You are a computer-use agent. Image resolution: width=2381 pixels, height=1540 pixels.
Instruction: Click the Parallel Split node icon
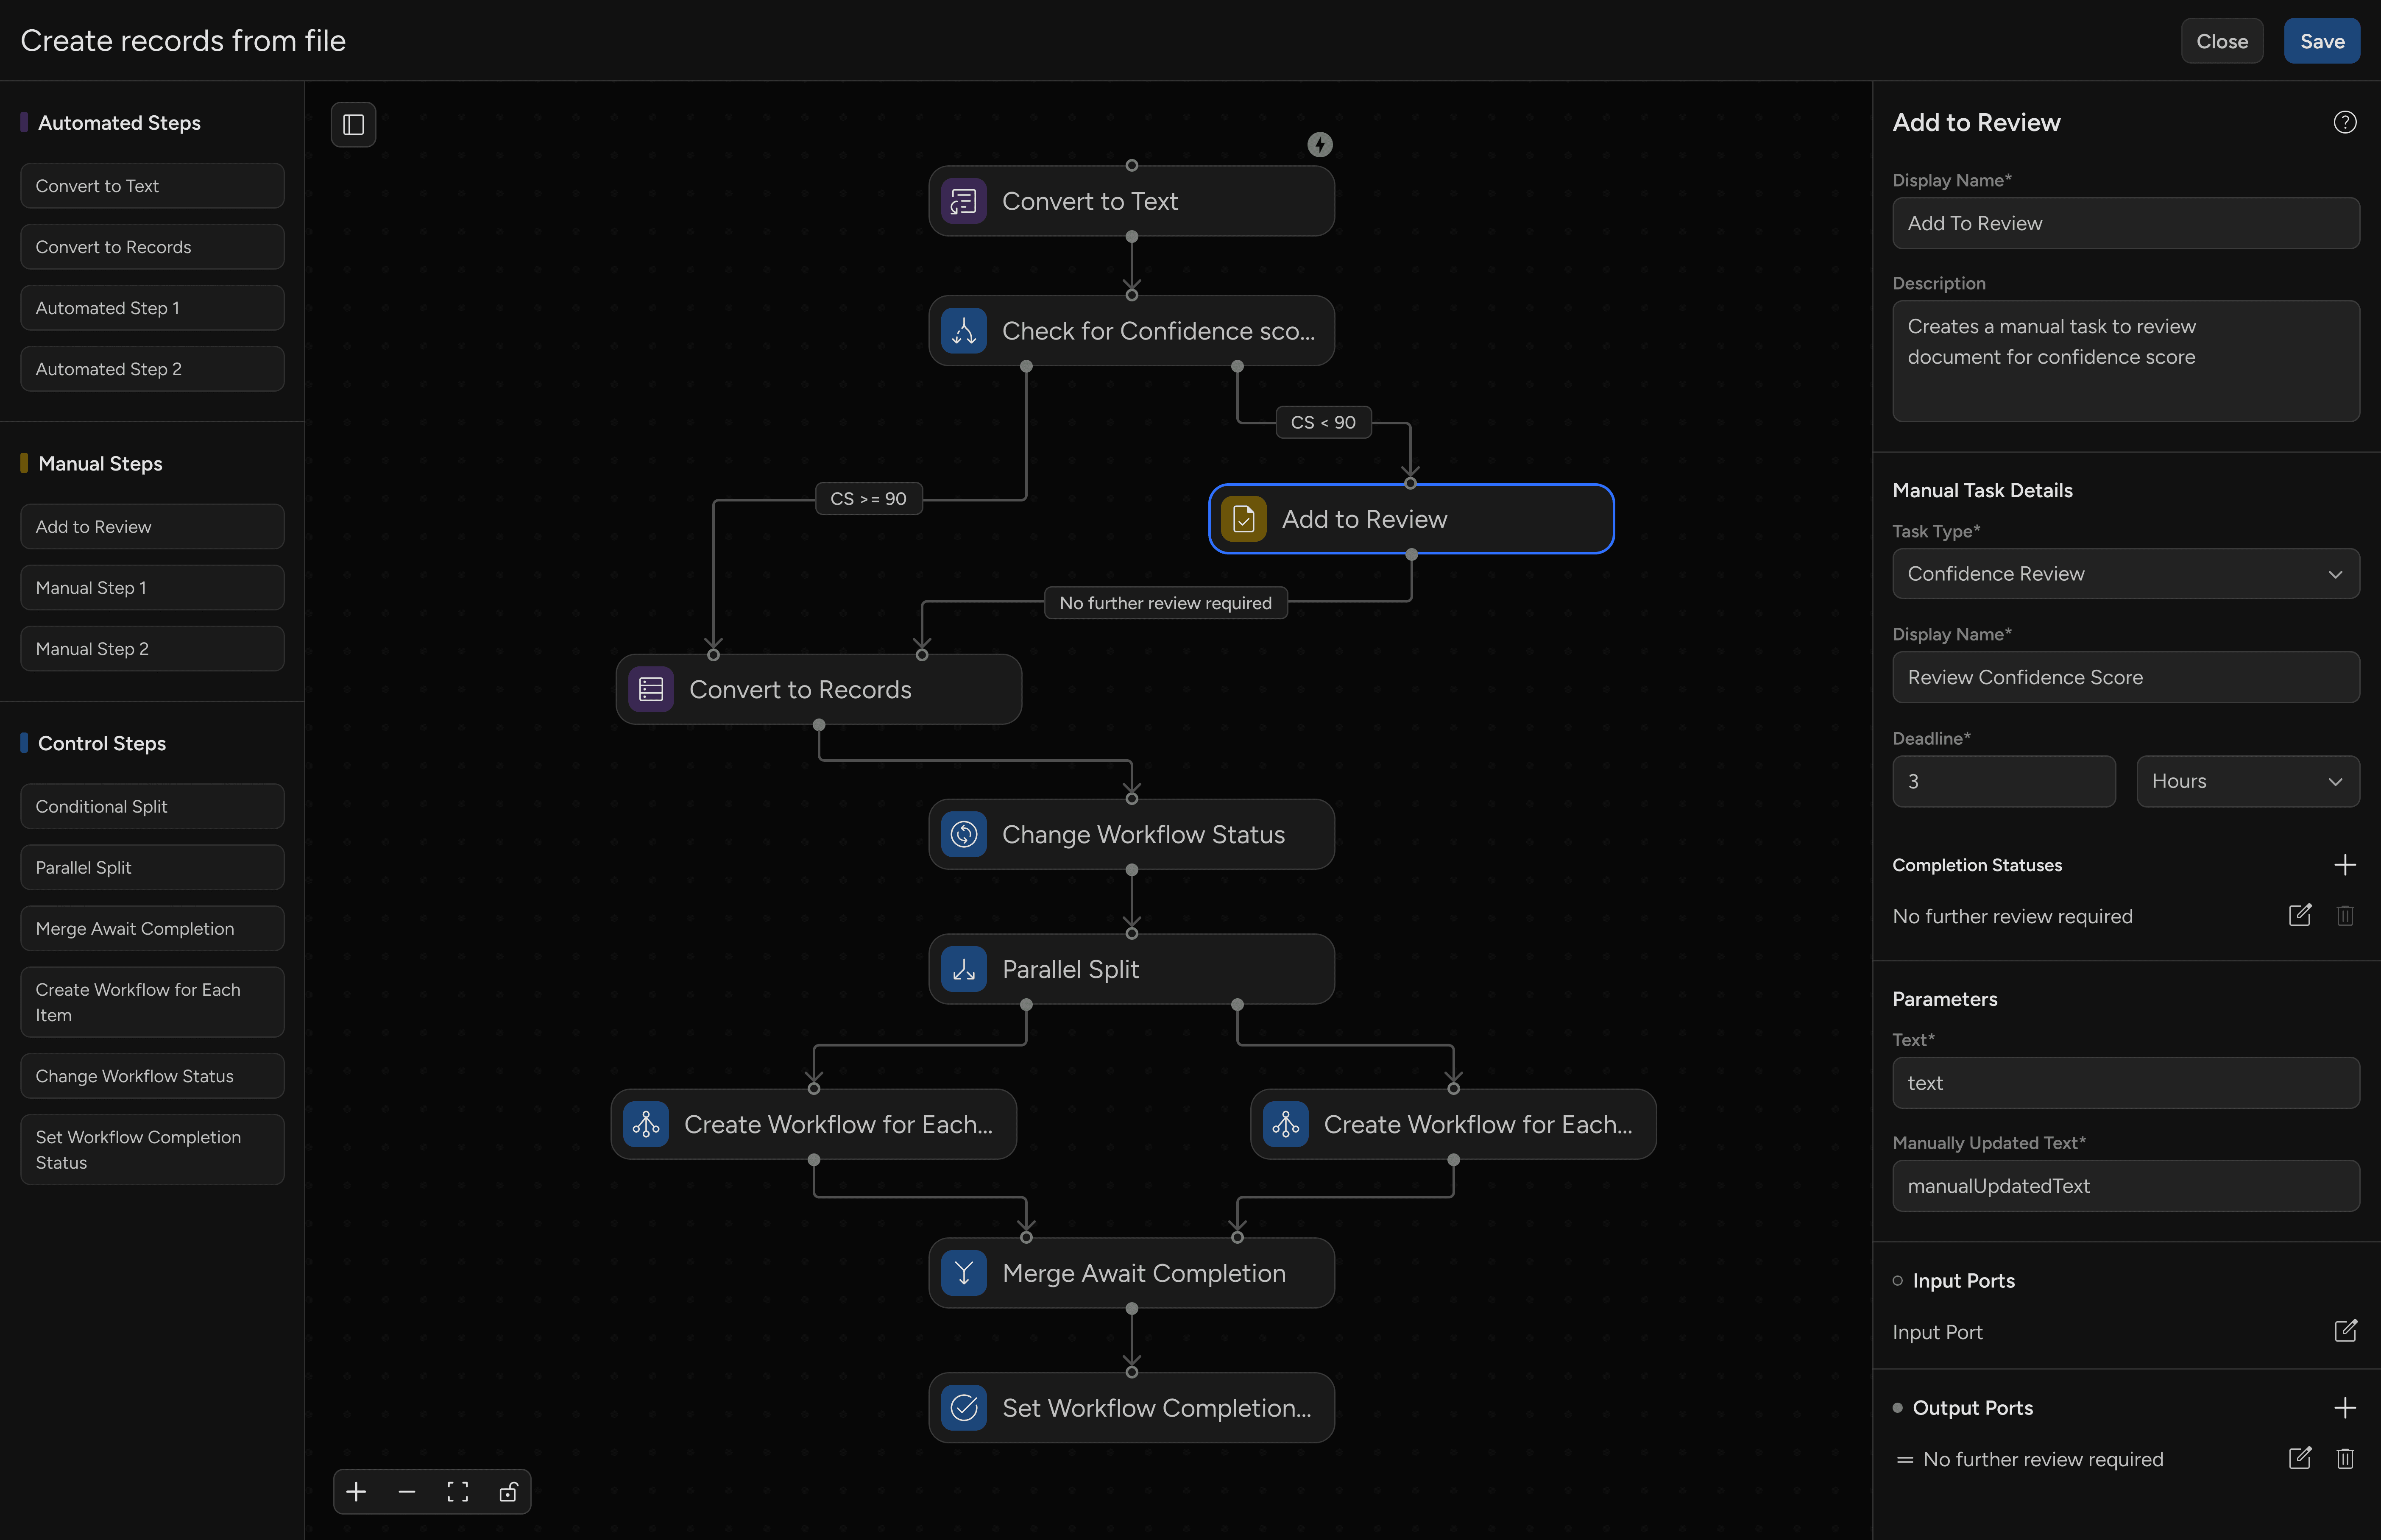pos(963,968)
